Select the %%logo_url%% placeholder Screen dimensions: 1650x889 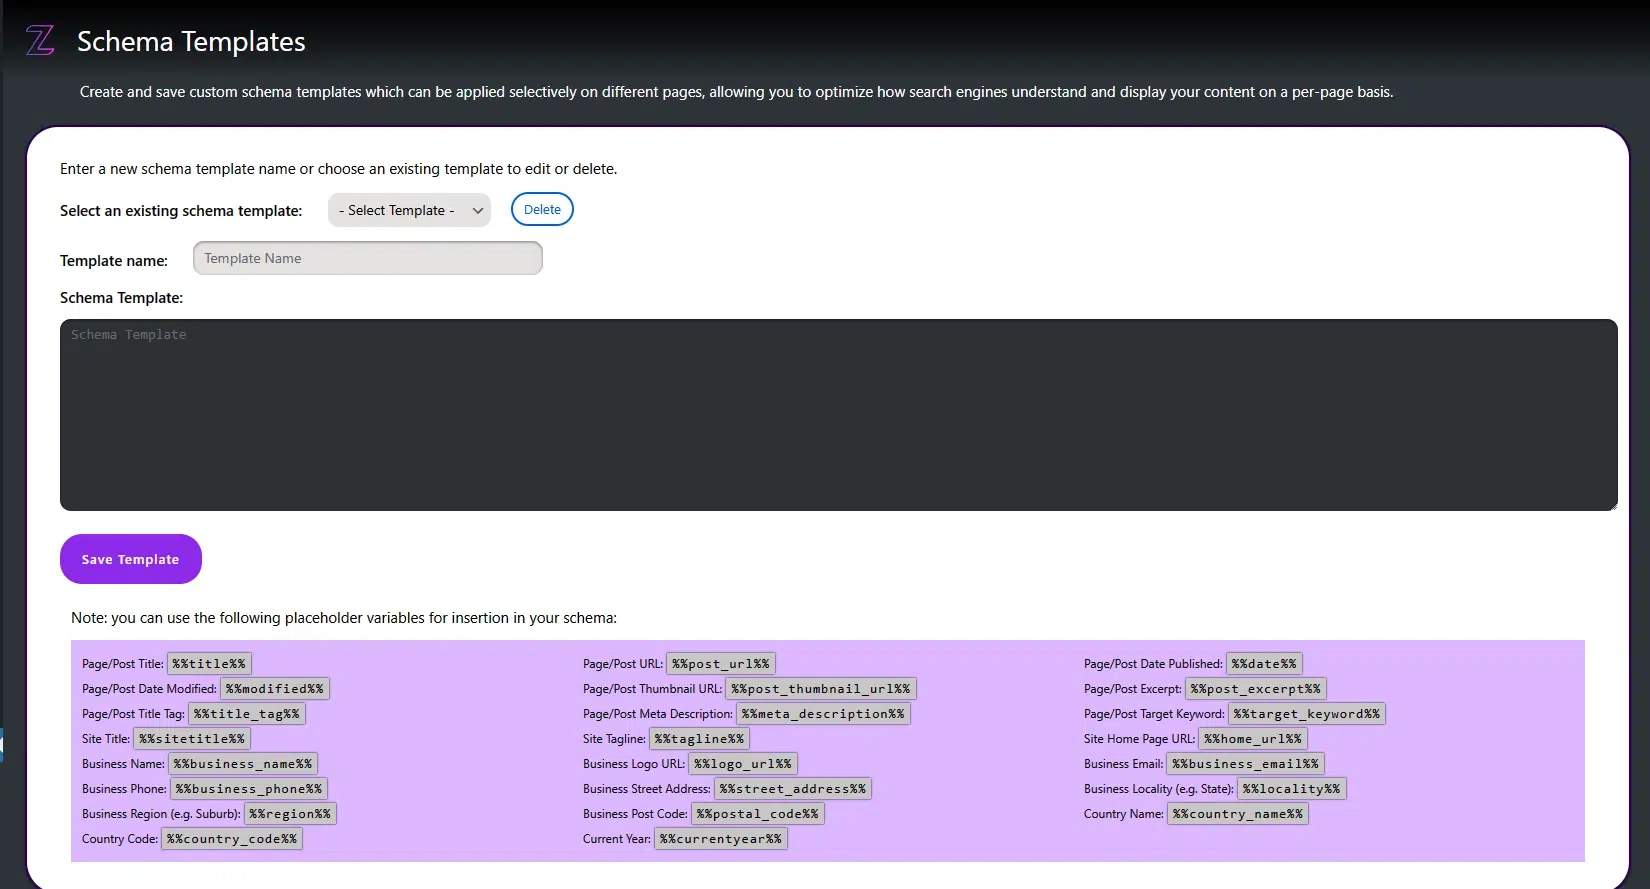(743, 764)
